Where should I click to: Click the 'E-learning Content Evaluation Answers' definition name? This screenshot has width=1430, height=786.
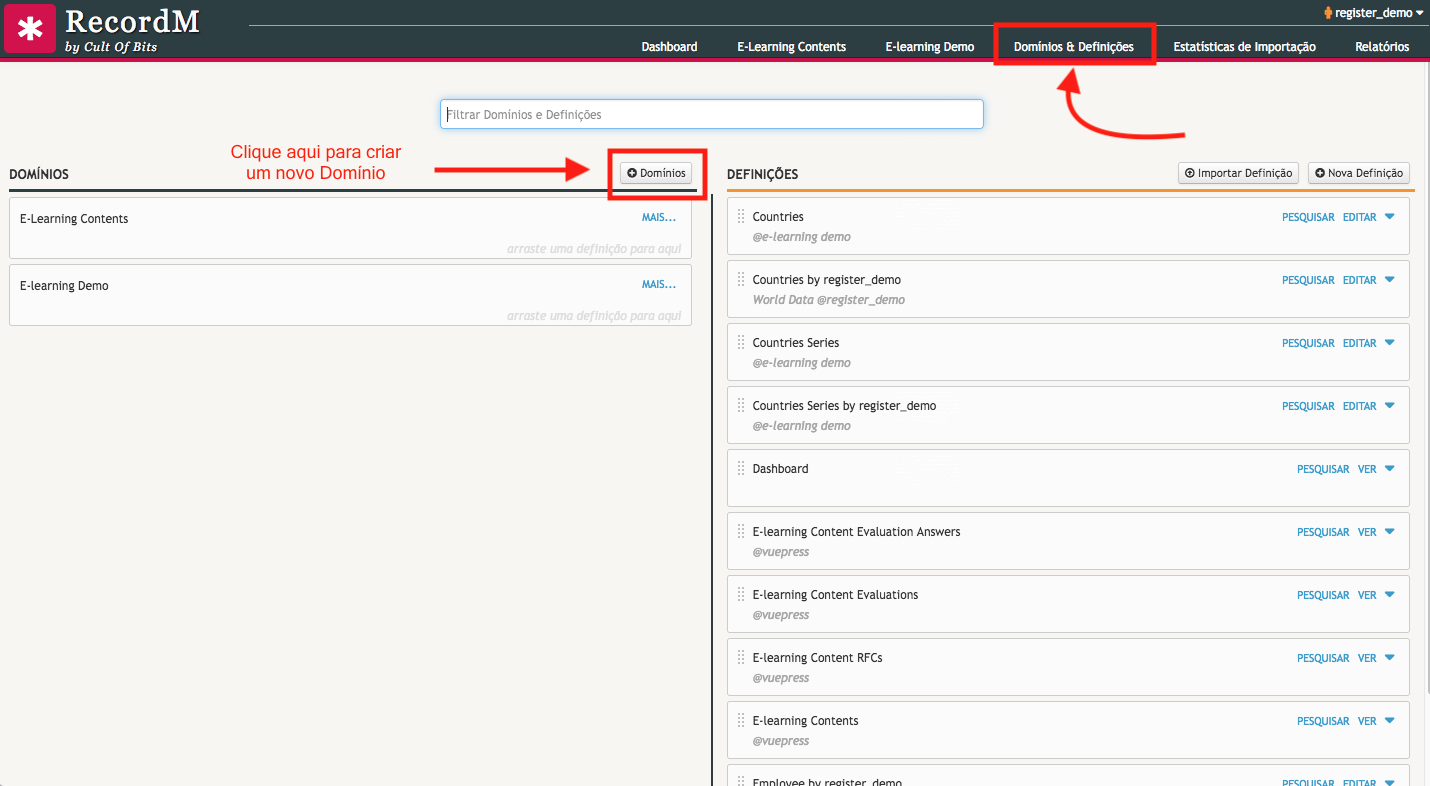point(857,532)
